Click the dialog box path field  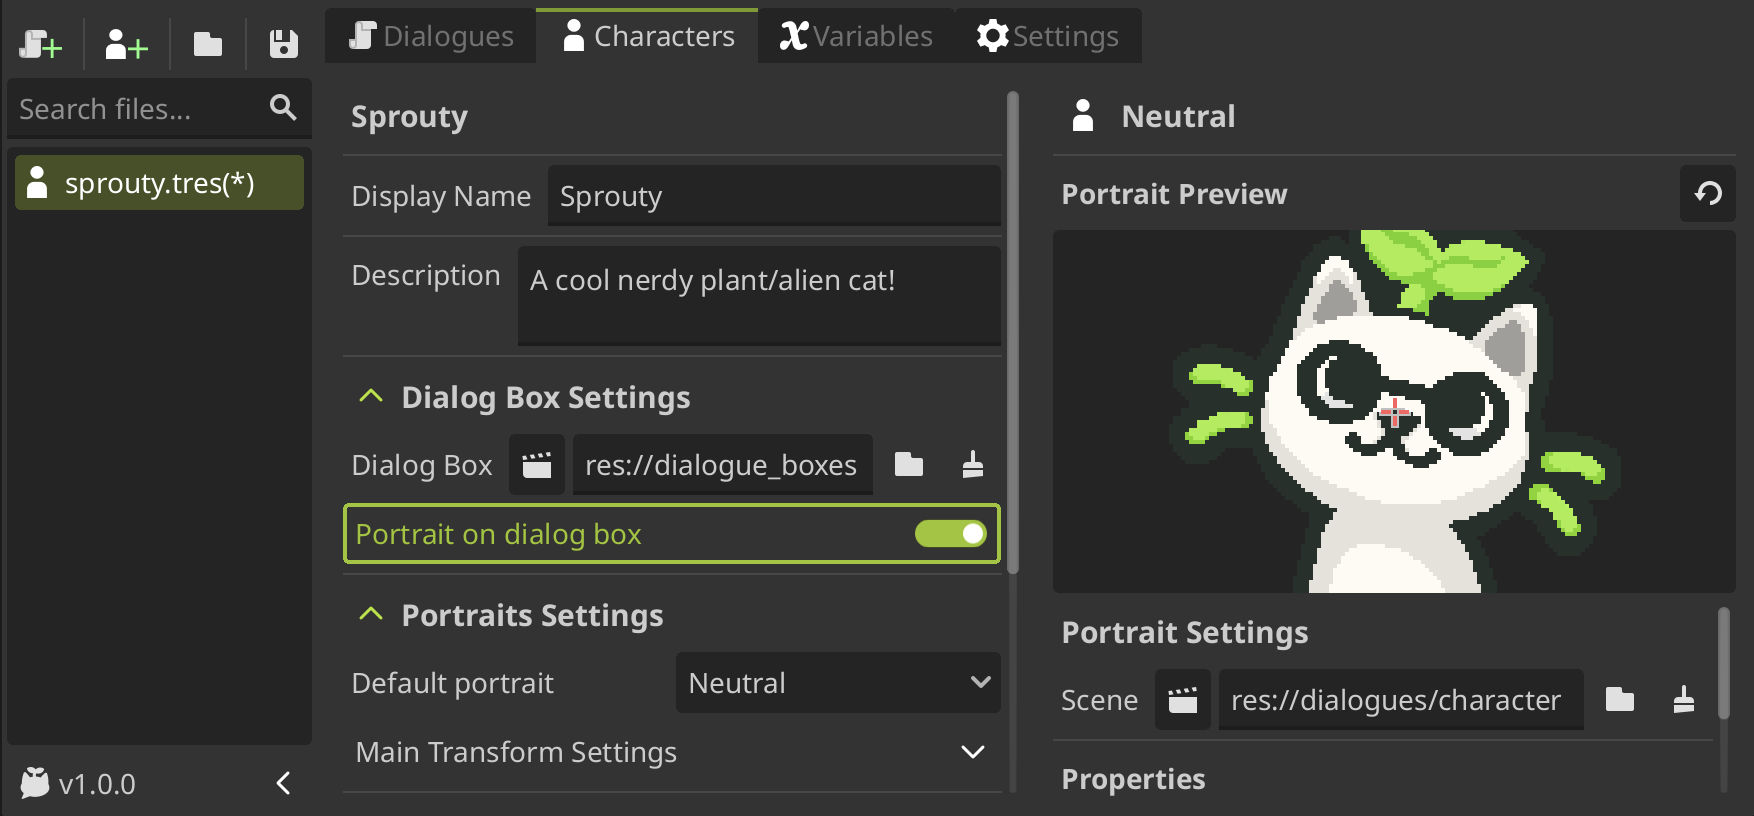pyautogui.click(x=722, y=465)
